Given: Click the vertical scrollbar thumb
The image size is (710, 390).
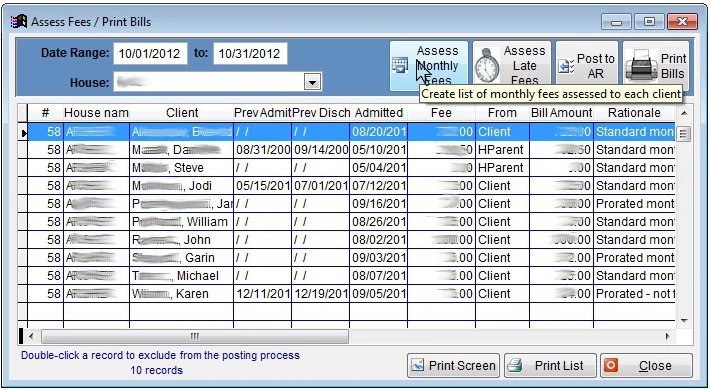Looking at the screenshot, I should click(x=684, y=134).
